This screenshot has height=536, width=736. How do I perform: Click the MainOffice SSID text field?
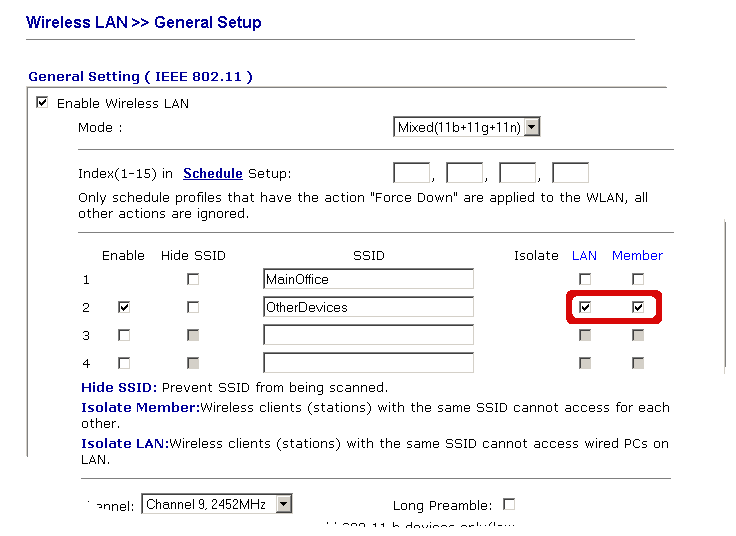pos(368,279)
